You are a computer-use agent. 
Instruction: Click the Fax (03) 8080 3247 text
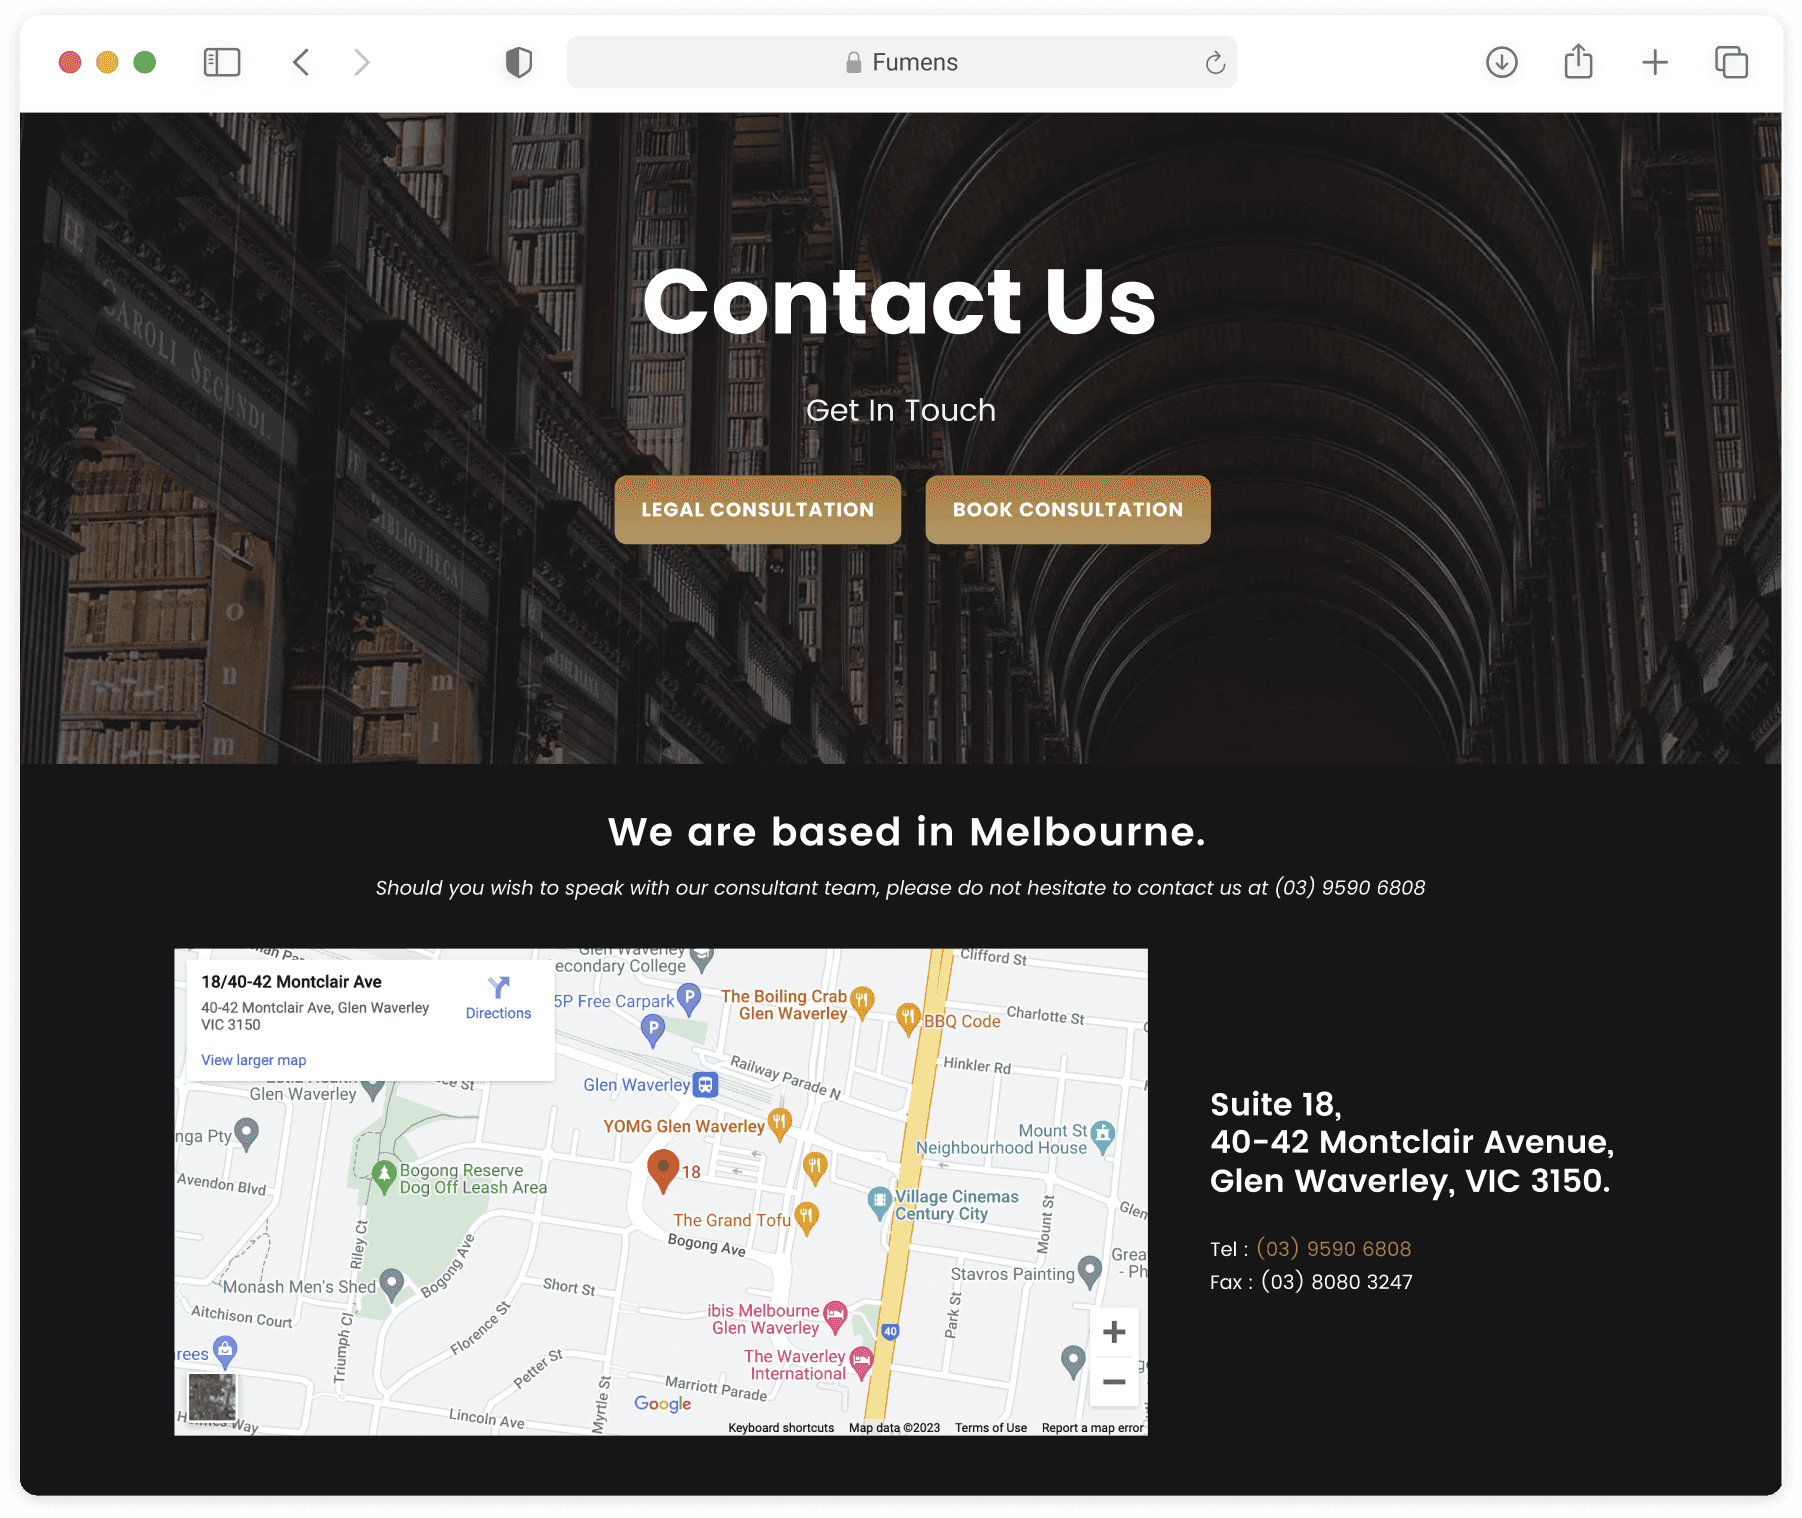pyautogui.click(x=1311, y=1282)
